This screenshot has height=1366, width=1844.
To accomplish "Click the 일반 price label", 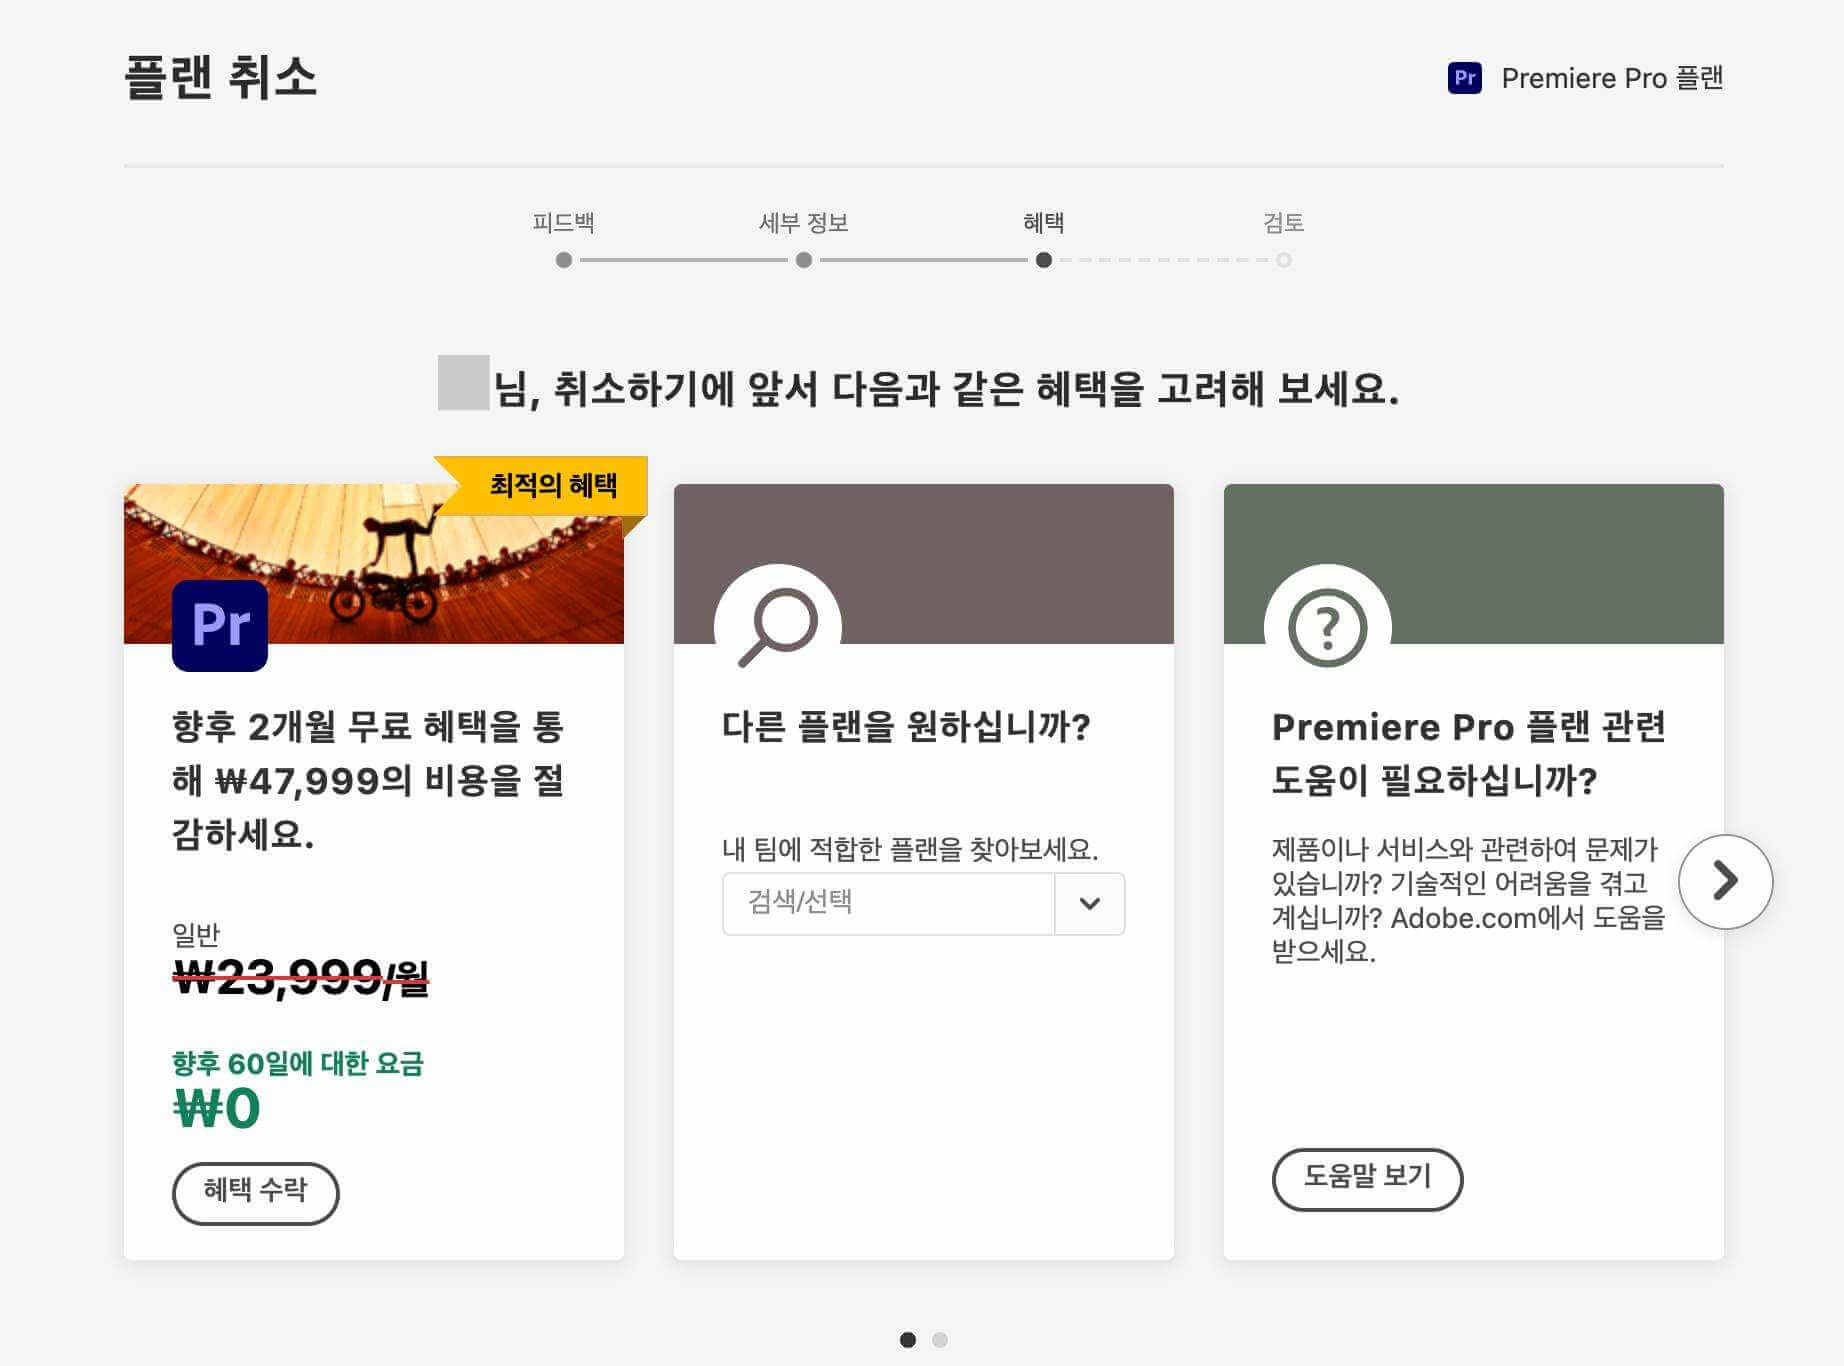I will click(196, 934).
